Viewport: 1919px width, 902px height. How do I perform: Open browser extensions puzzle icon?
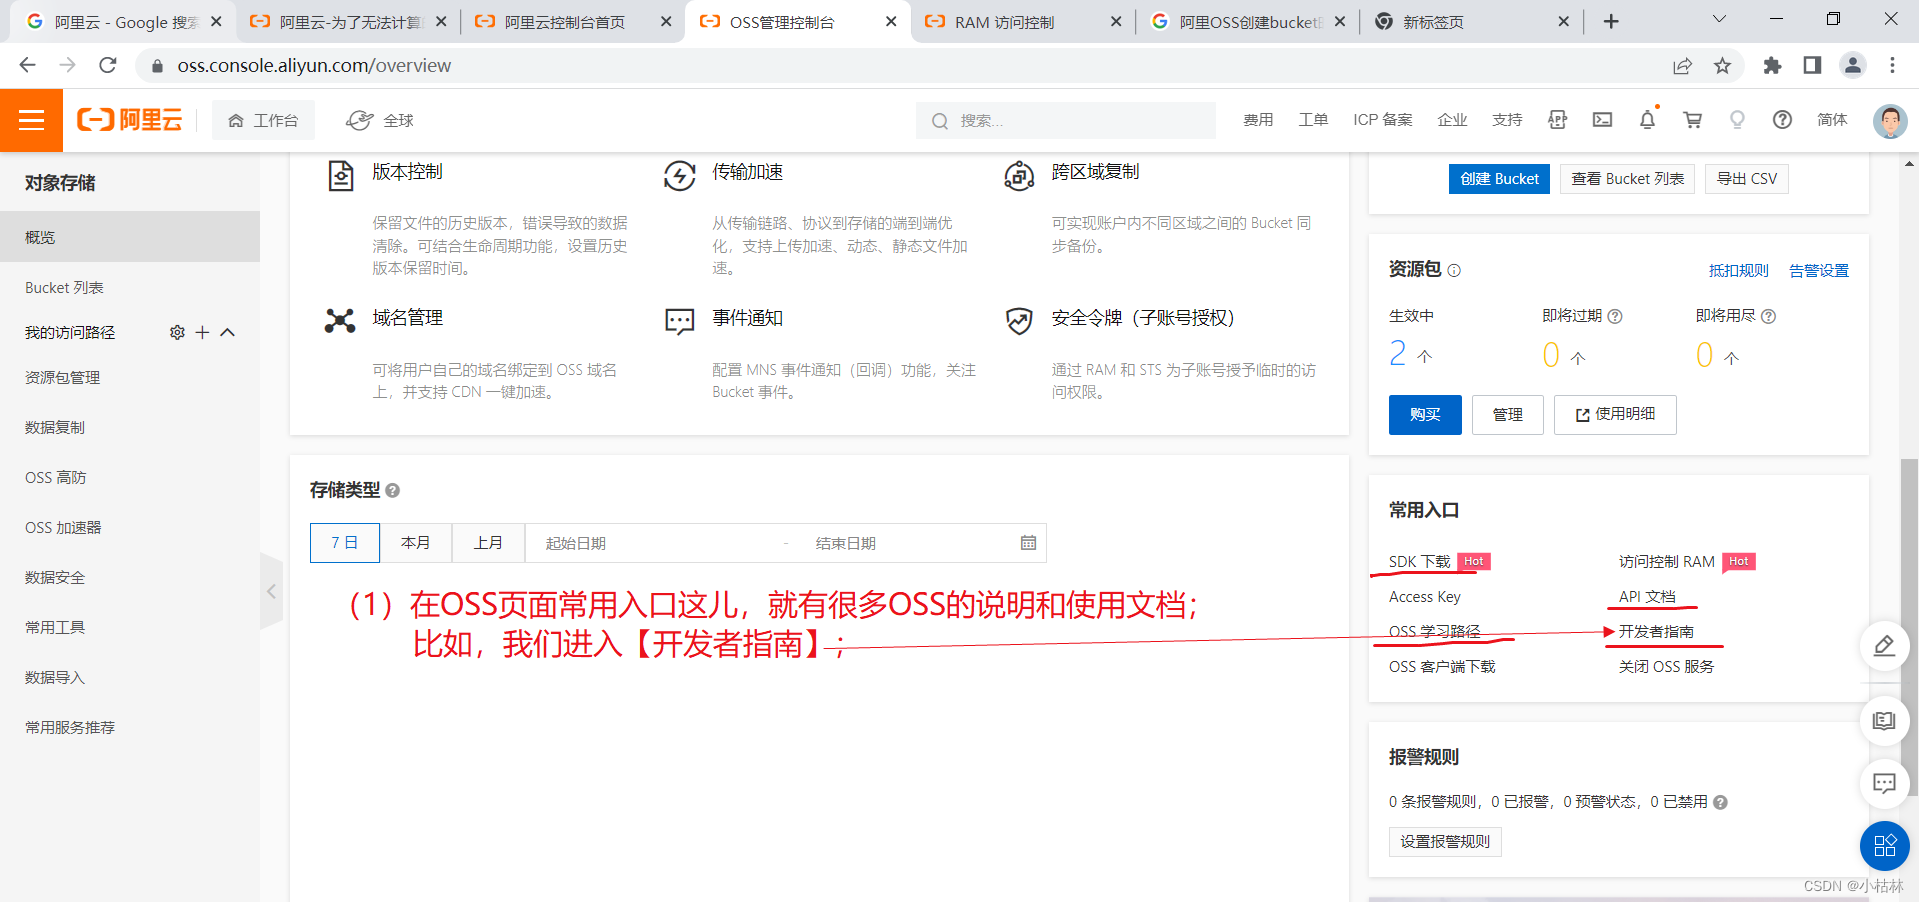pos(1772,65)
